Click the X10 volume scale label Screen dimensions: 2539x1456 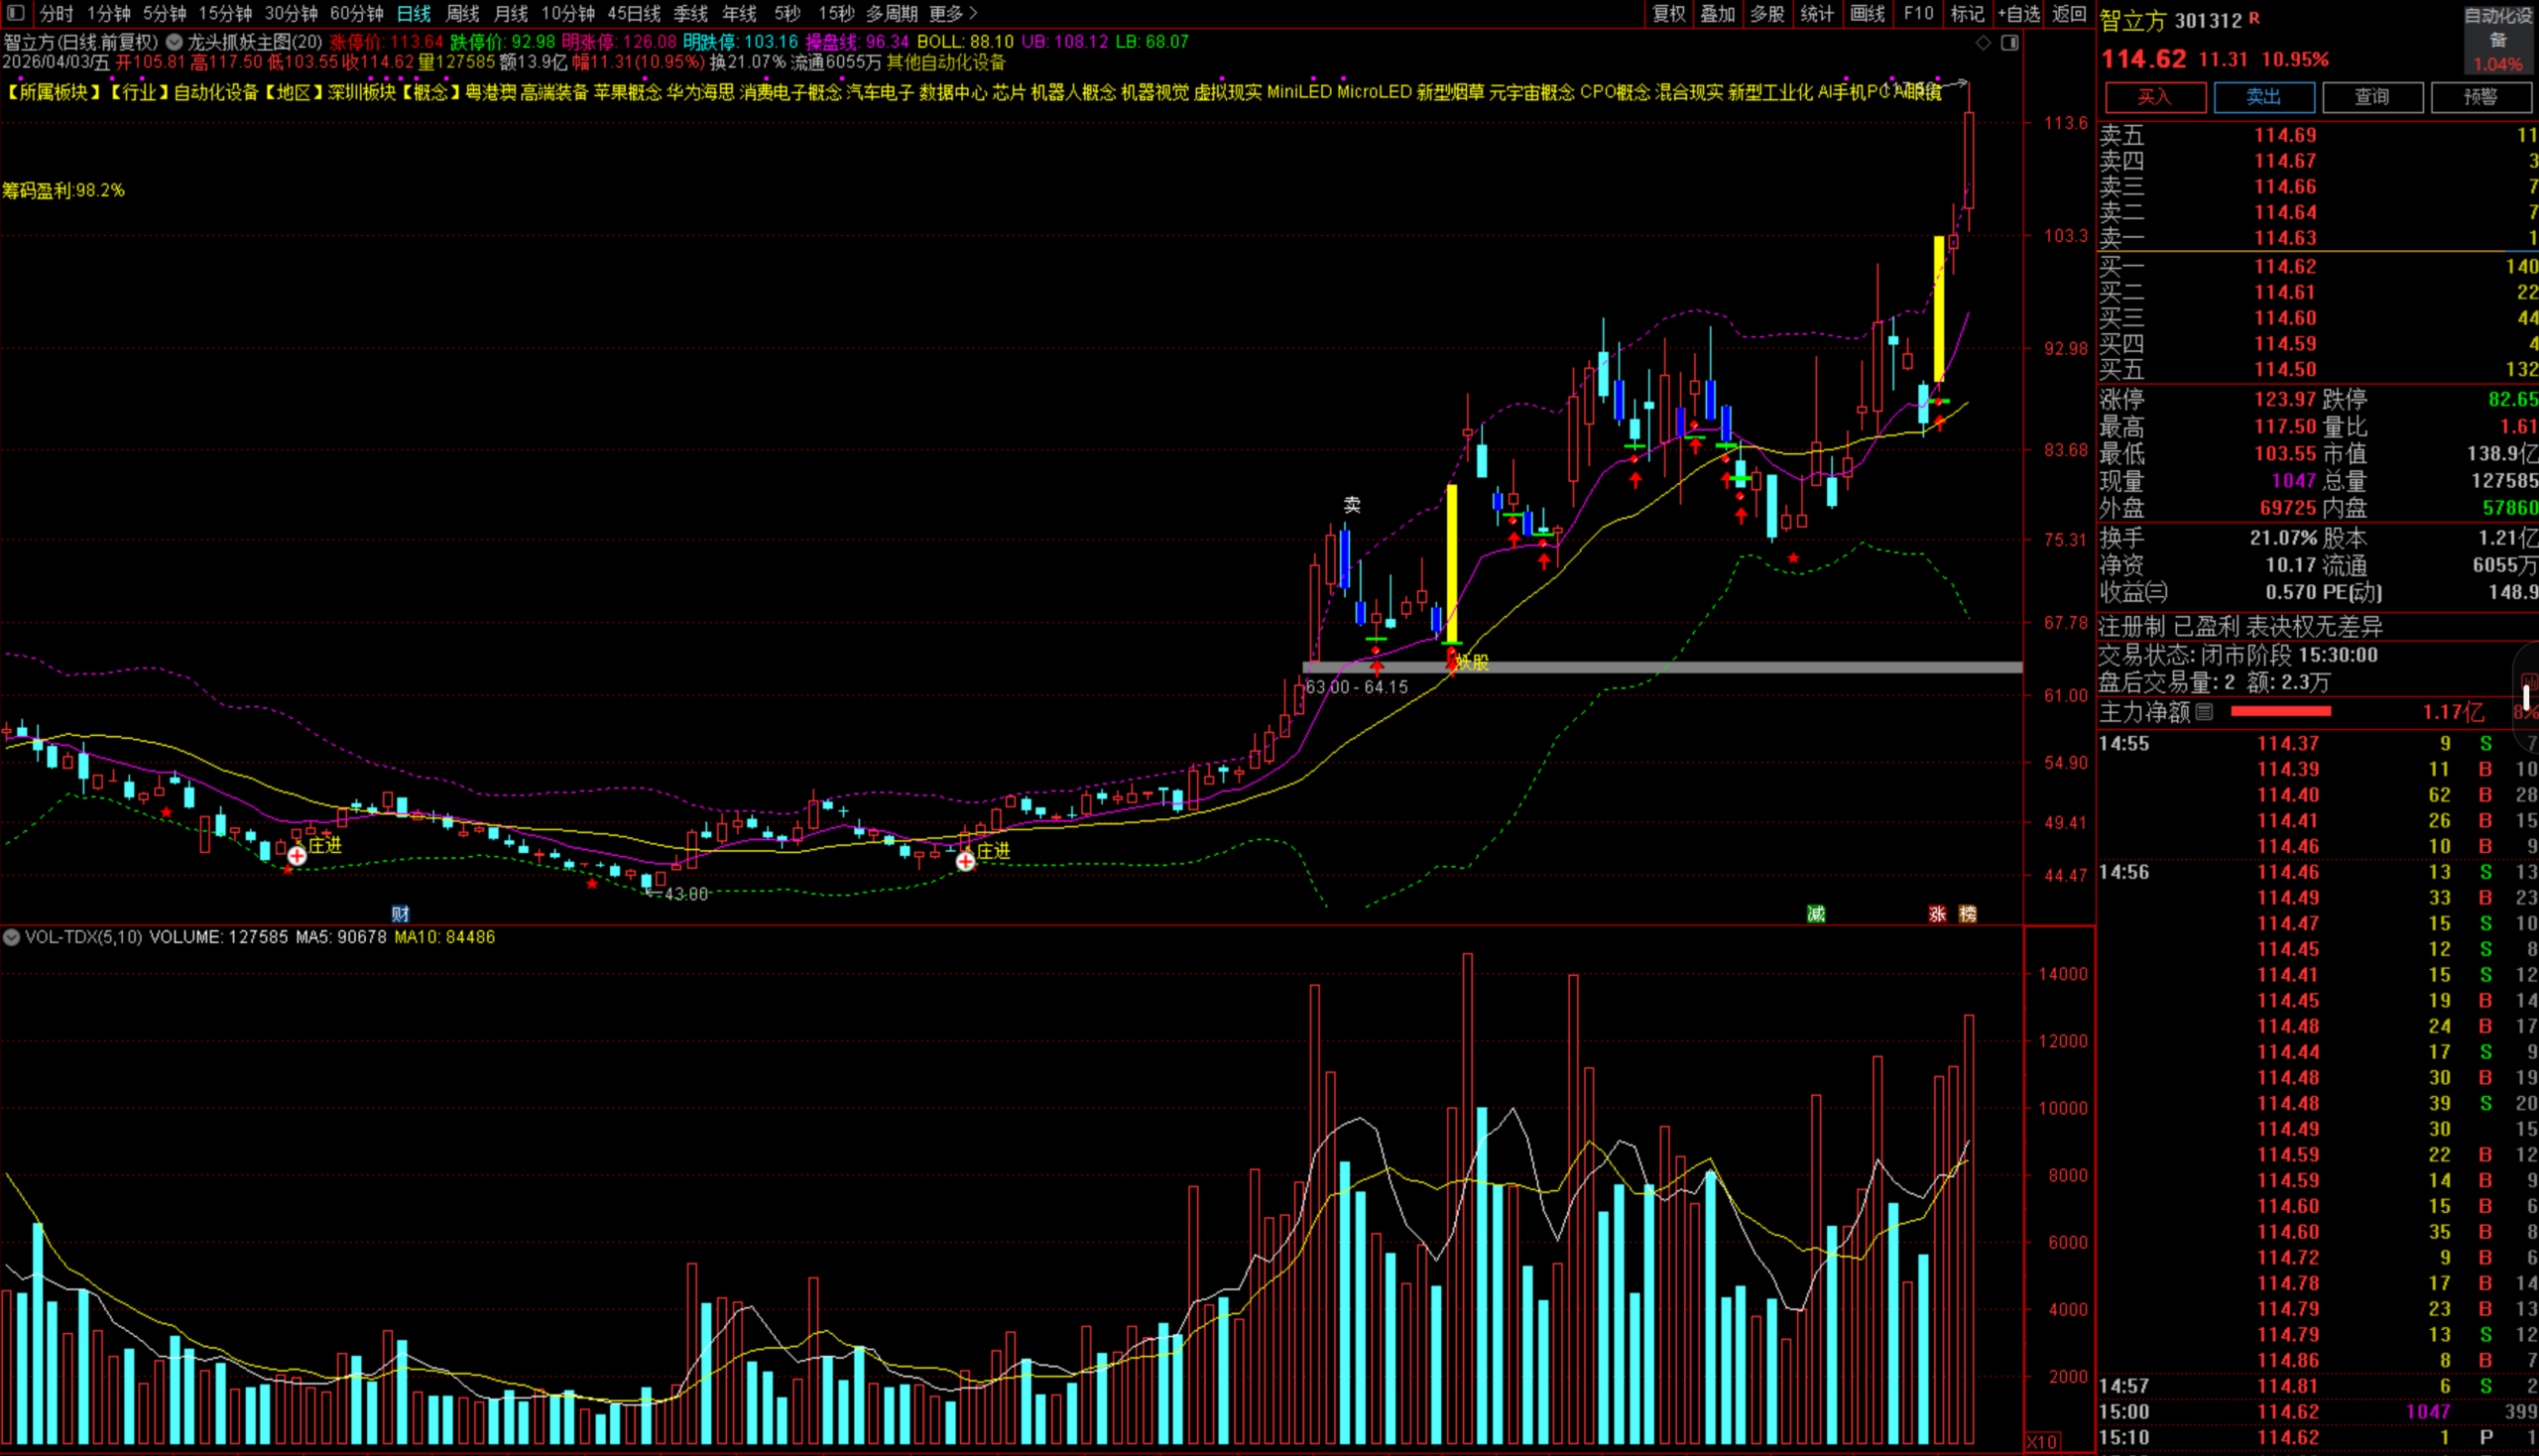pos(2041,1442)
